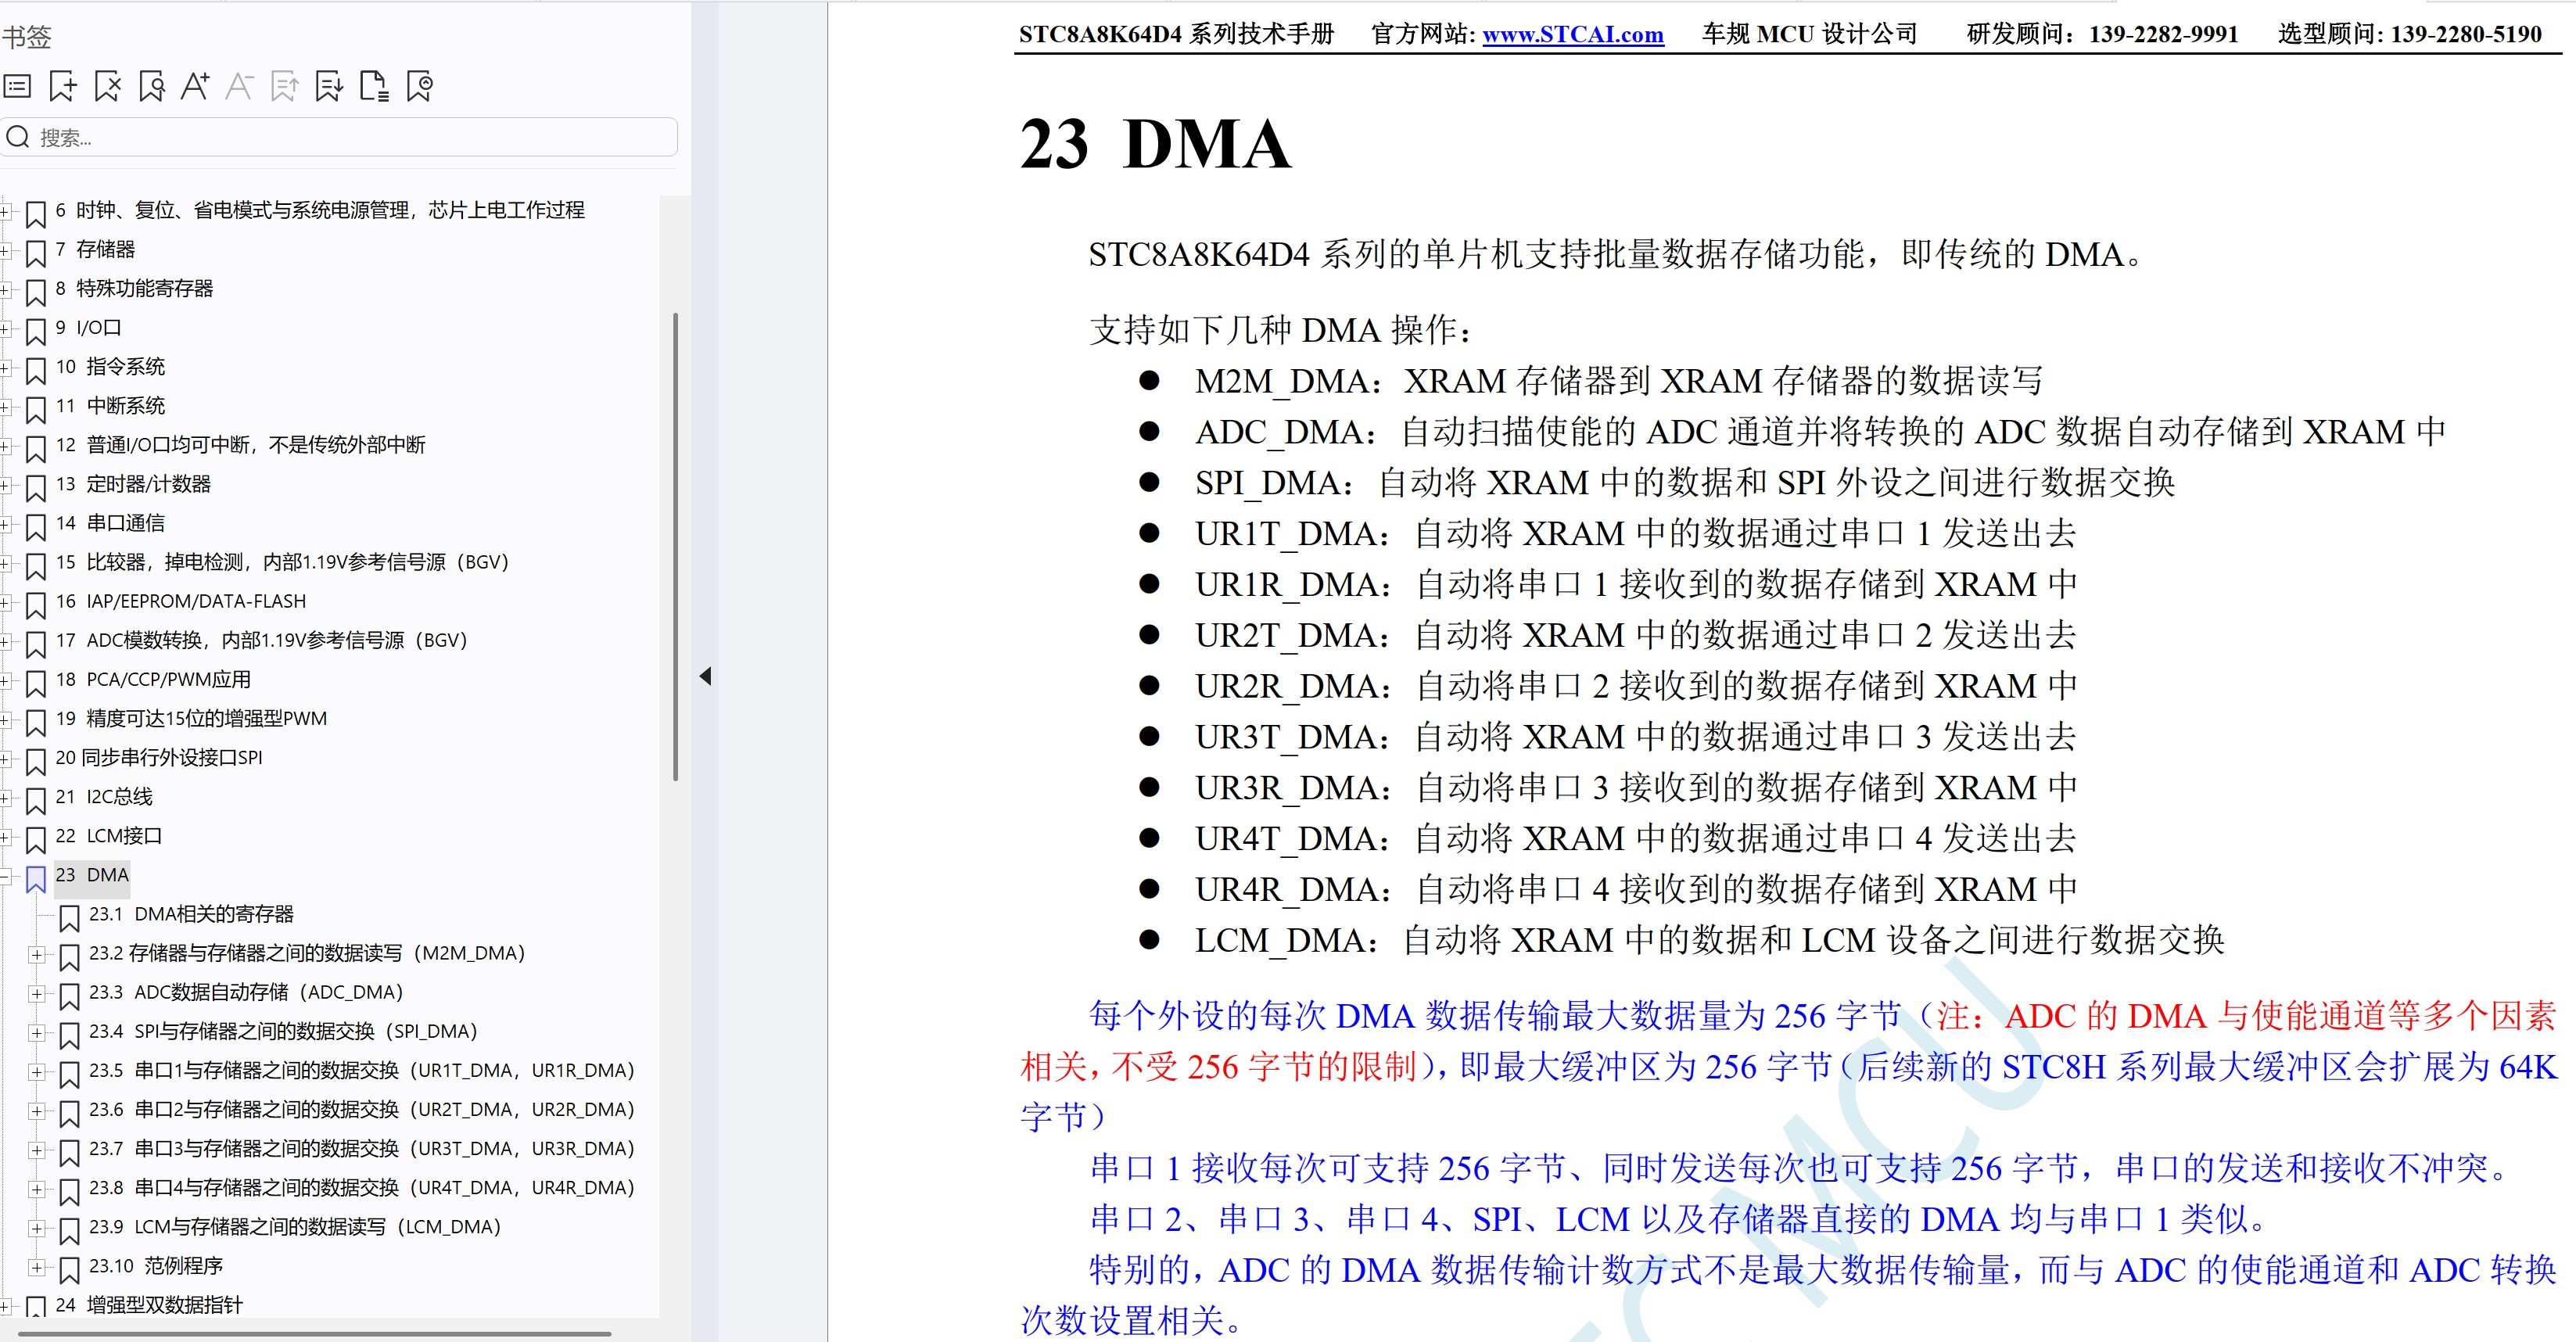The width and height of the screenshot is (2576, 1342).
Task: Click the move bookmark down icon
Action: (x=329, y=87)
